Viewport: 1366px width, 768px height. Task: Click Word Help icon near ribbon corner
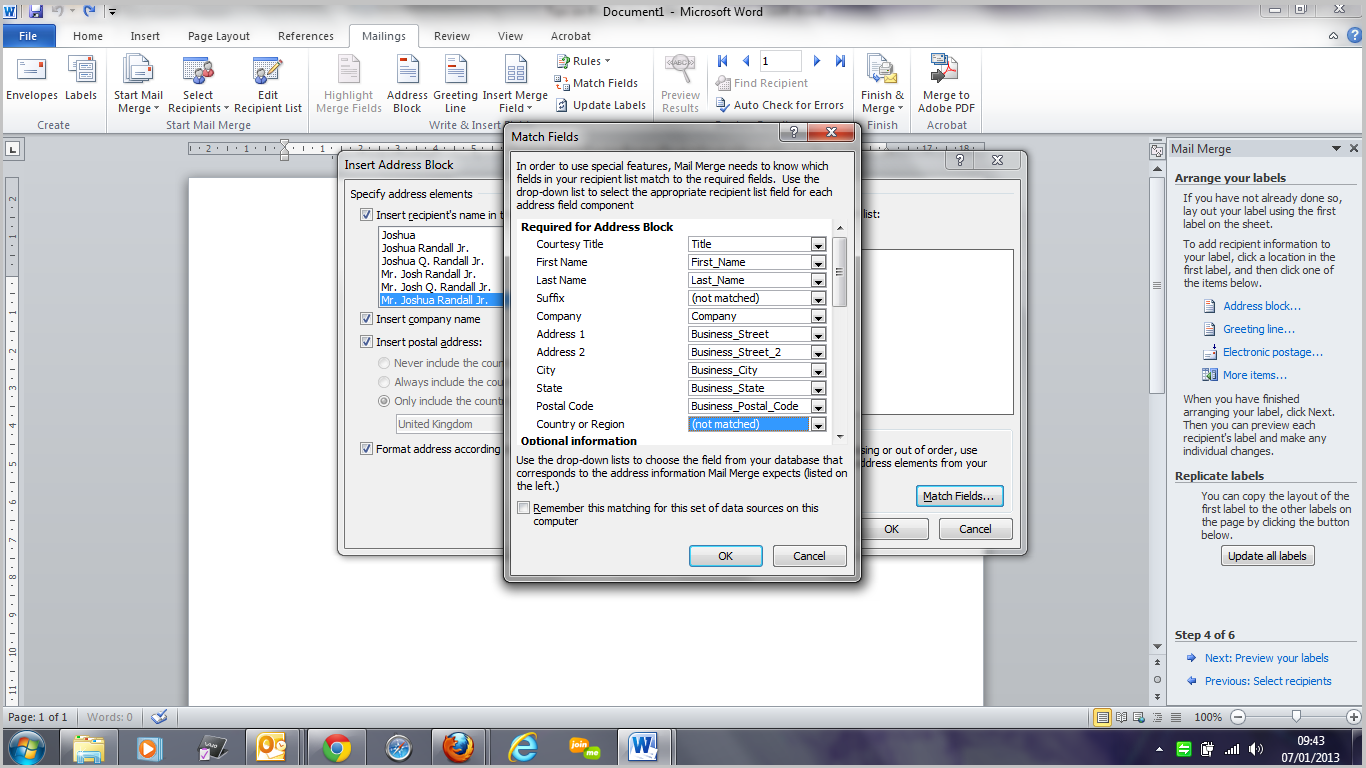coord(1353,35)
